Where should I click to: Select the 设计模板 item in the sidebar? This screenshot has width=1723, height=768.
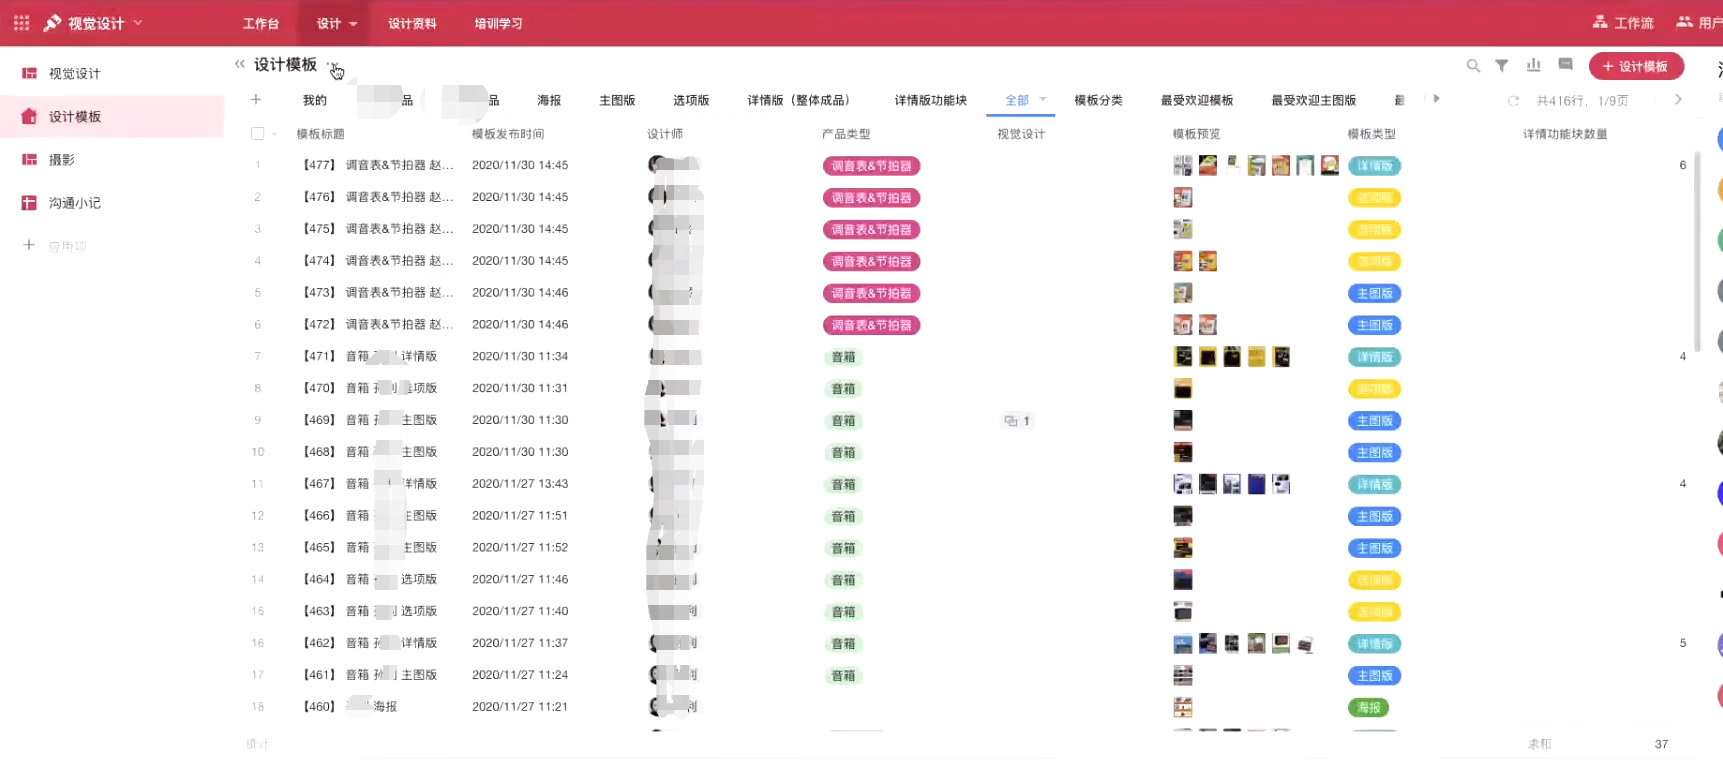[112, 116]
